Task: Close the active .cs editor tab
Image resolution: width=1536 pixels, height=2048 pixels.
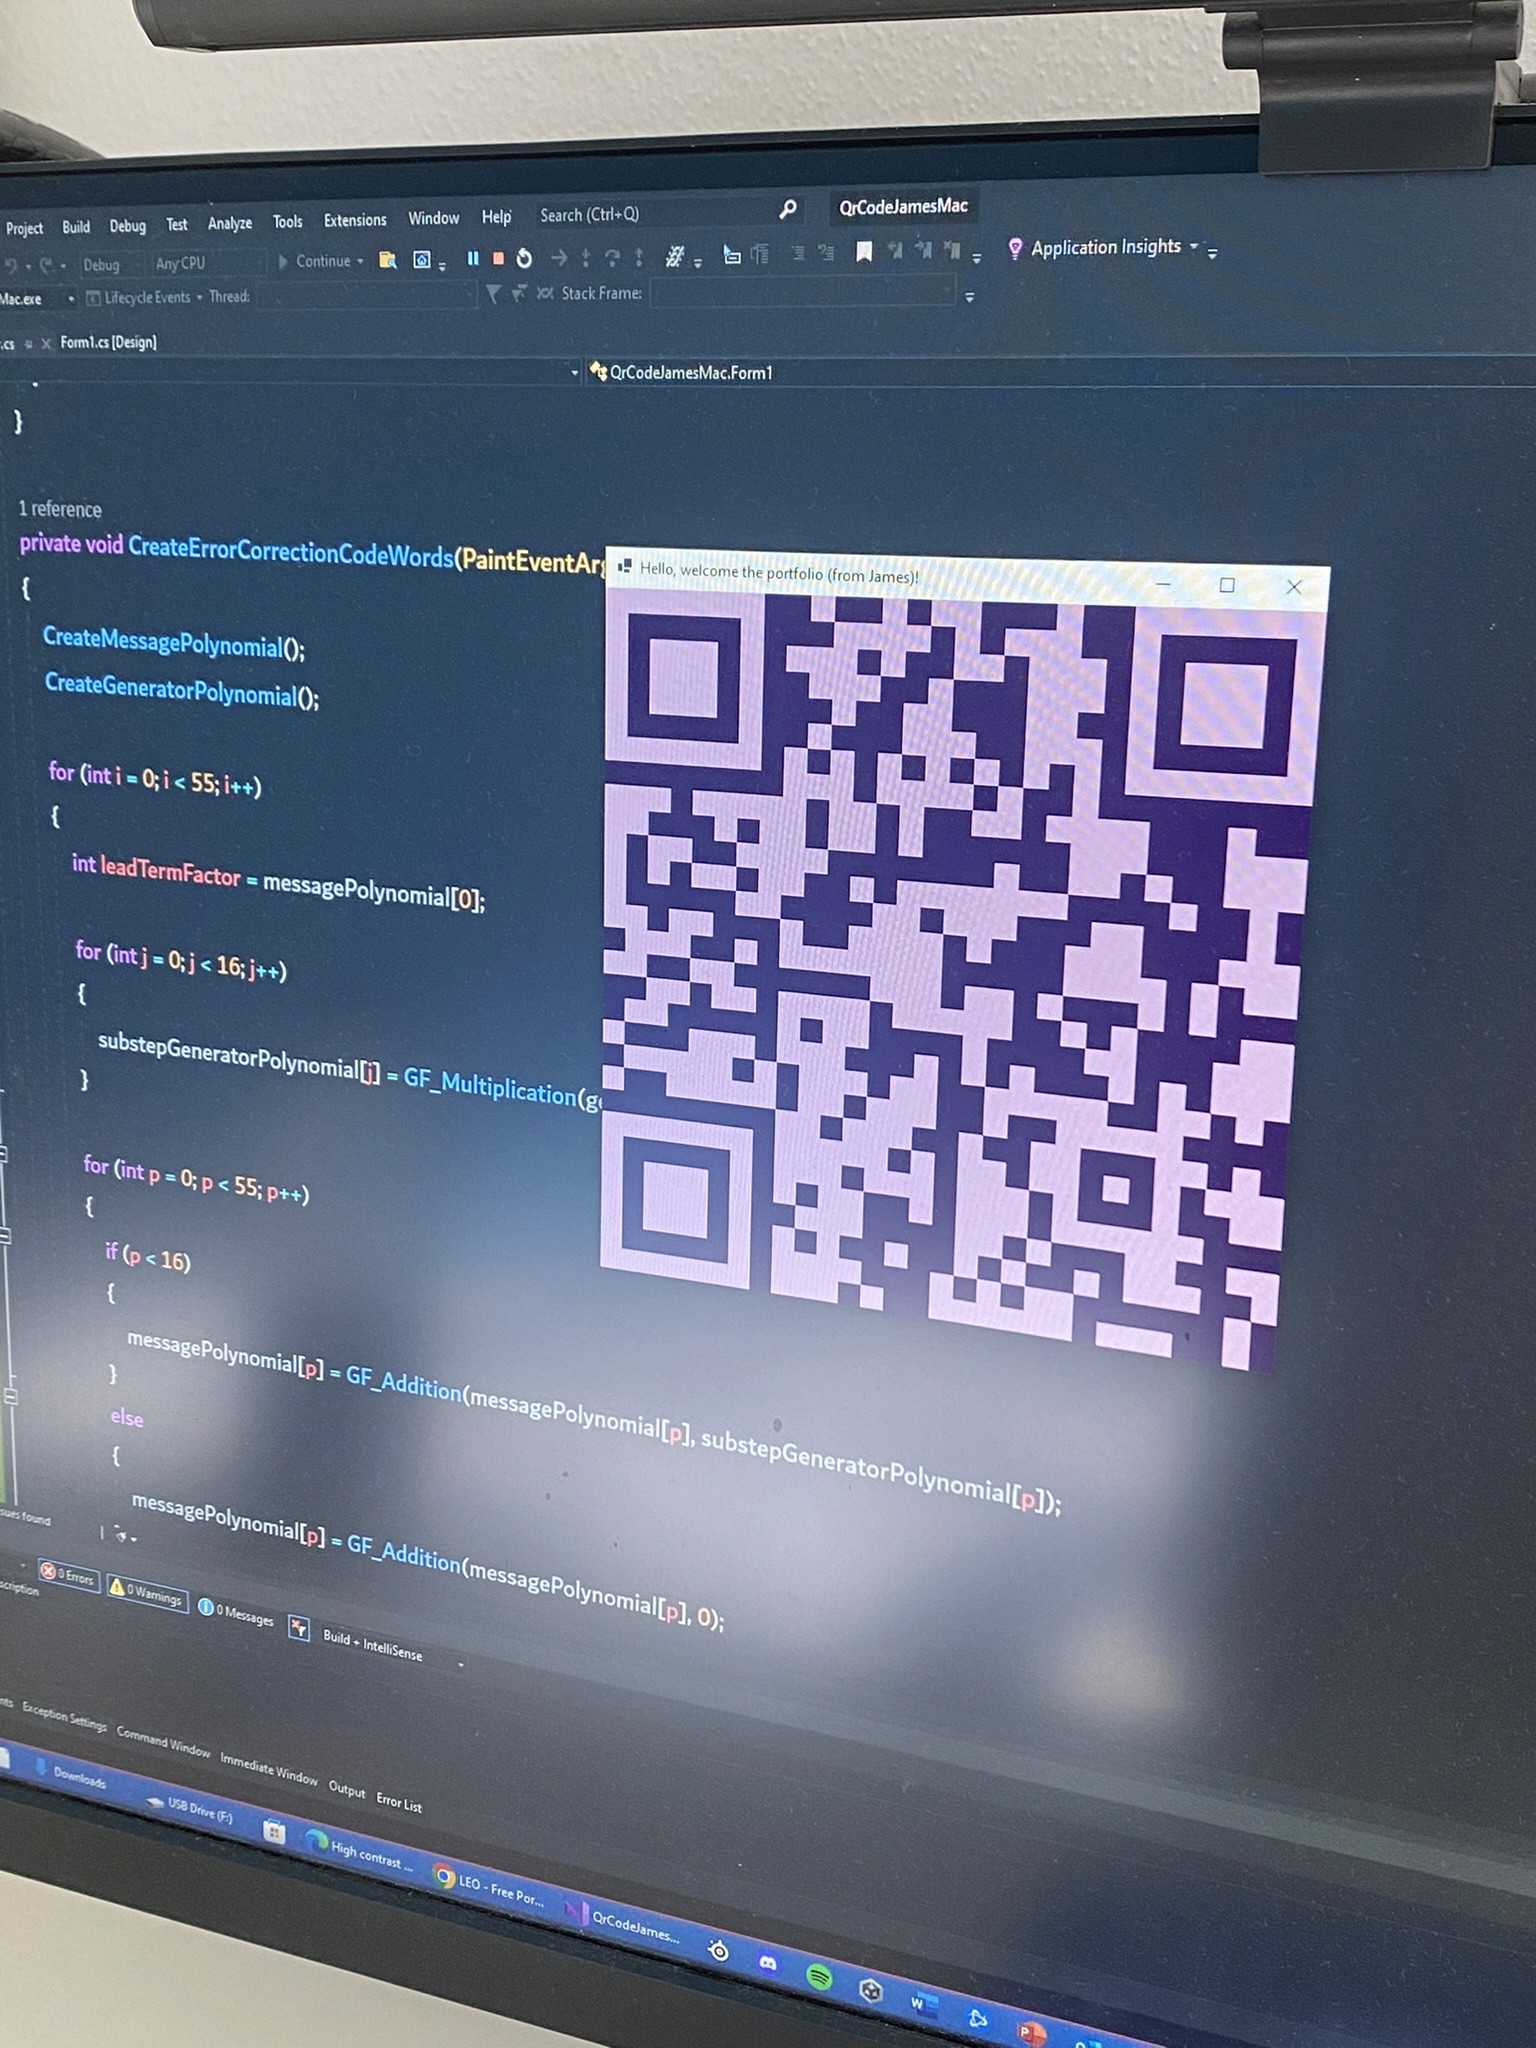Action: (46, 343)
